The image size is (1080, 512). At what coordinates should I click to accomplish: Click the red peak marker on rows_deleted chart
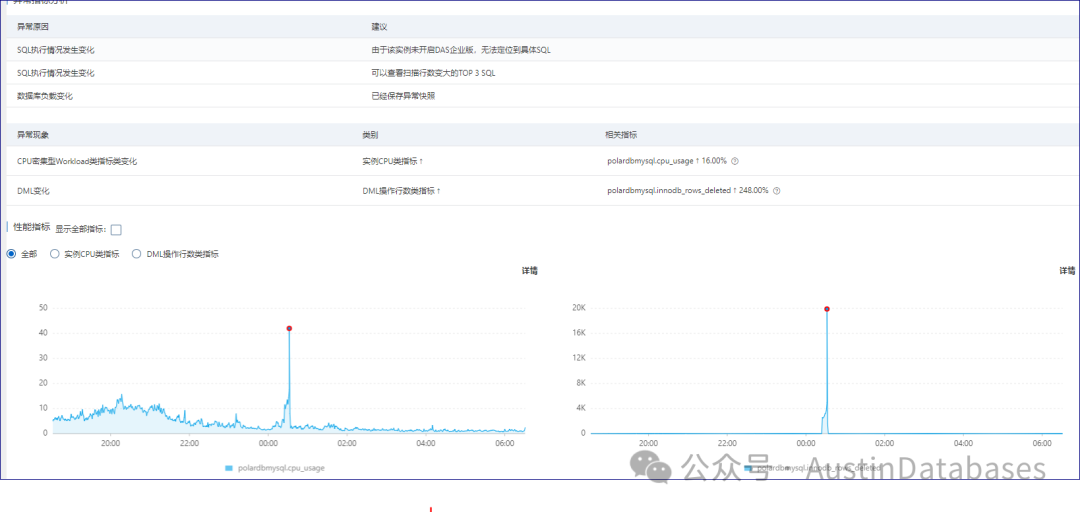827,309
